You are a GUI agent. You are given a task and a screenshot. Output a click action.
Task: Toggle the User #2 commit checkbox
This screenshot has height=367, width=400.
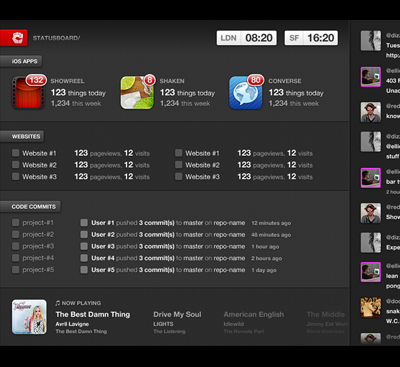click(x=84, y=234)
